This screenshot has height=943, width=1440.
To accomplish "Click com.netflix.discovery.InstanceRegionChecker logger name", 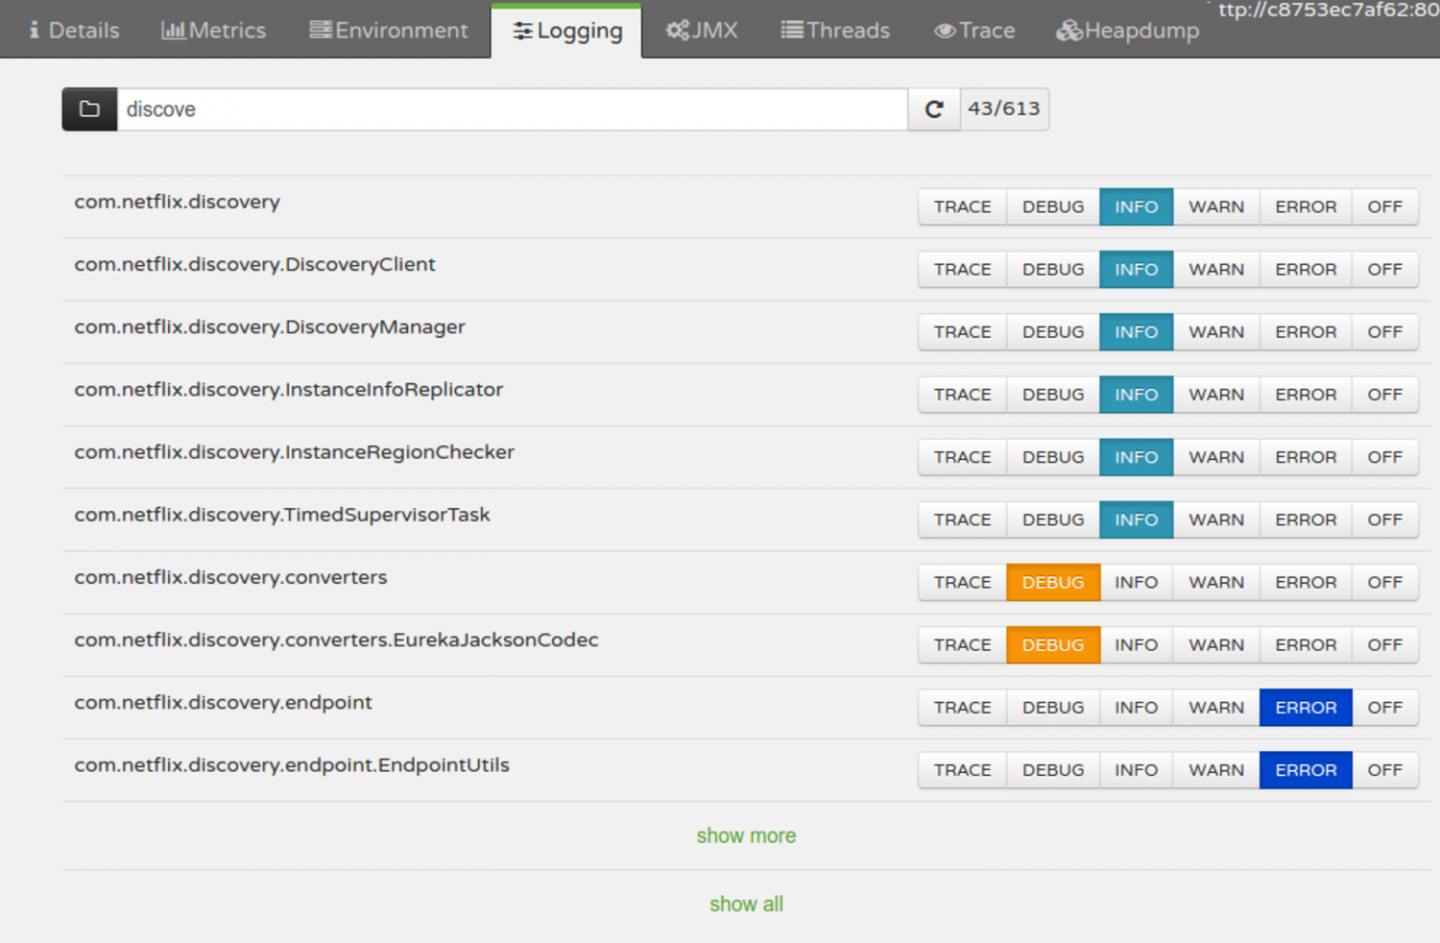I will coord(294,452).
